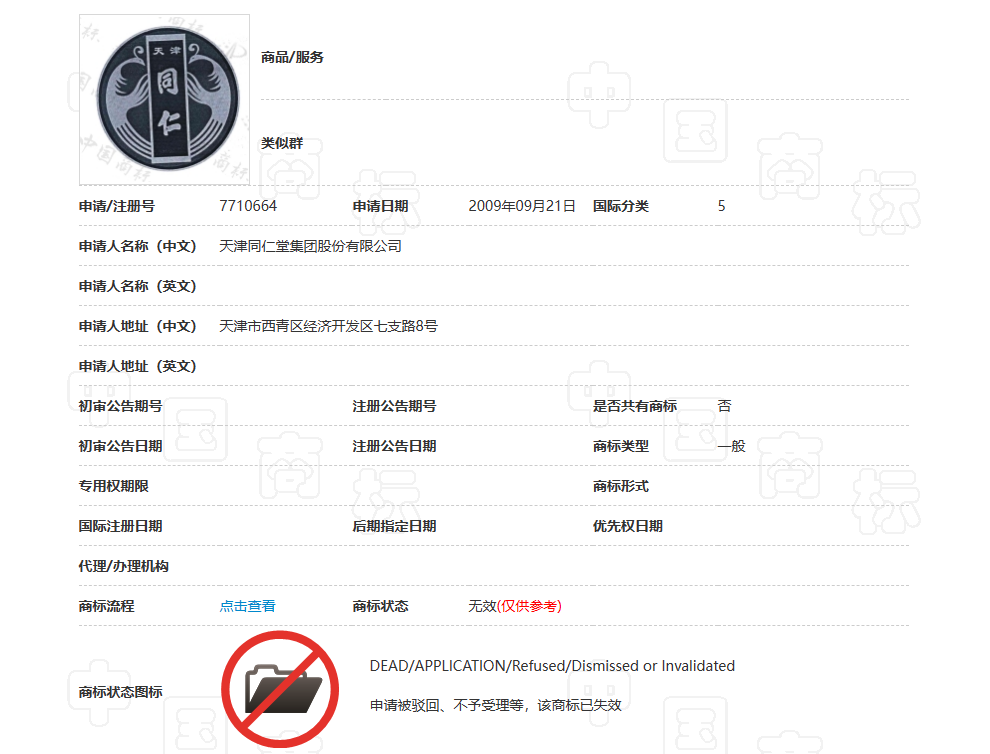
Task: Click the 点击查看 trademark process link
Action: (x=248, y=606)
